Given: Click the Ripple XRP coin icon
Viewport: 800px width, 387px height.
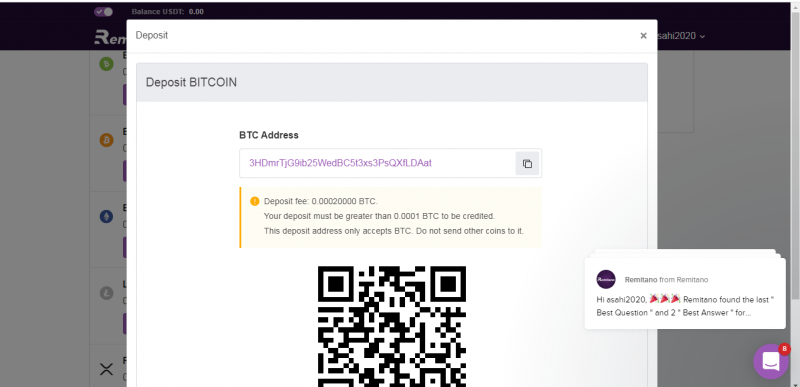Looking at the screenshot, I should coord(106,369).
